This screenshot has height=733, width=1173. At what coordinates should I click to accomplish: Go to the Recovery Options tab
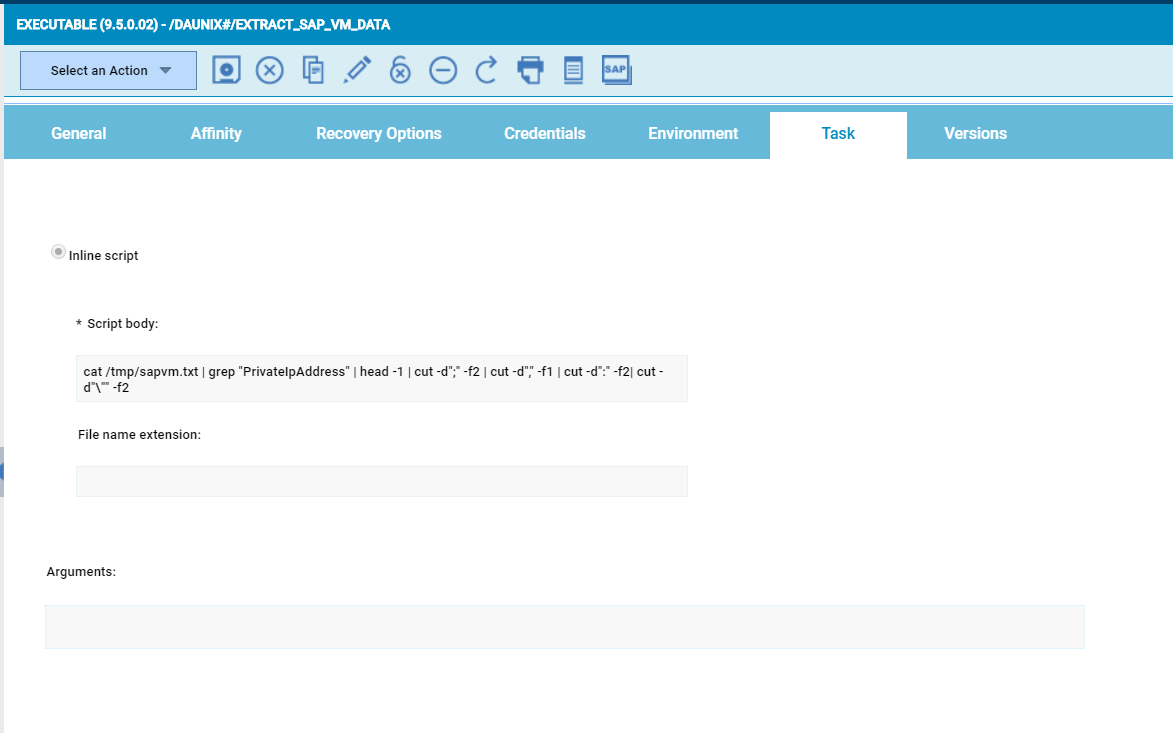coord(378,134)
